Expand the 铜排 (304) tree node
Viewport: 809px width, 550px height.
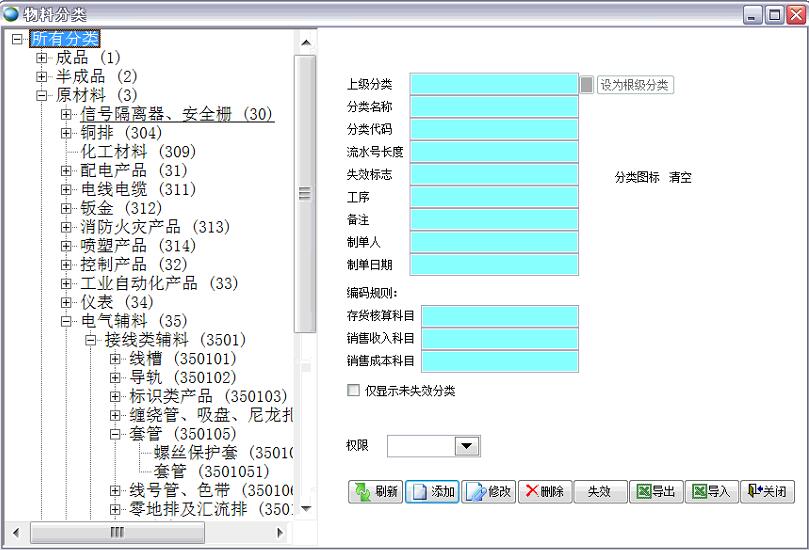click(67, 133)
